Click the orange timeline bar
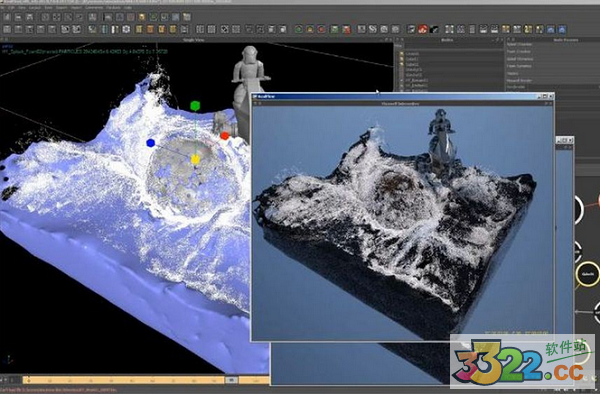The height and width of the screenshot is (394, 600). coord(146,380)
